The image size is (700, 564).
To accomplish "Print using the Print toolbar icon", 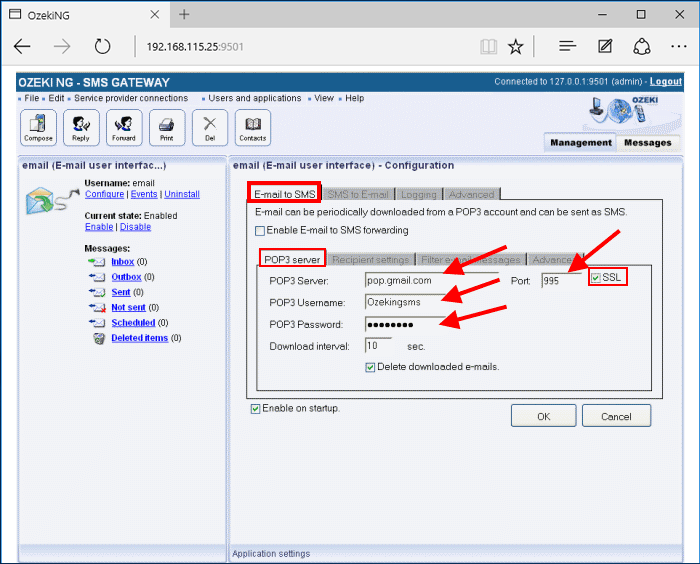I will (167, 127).
